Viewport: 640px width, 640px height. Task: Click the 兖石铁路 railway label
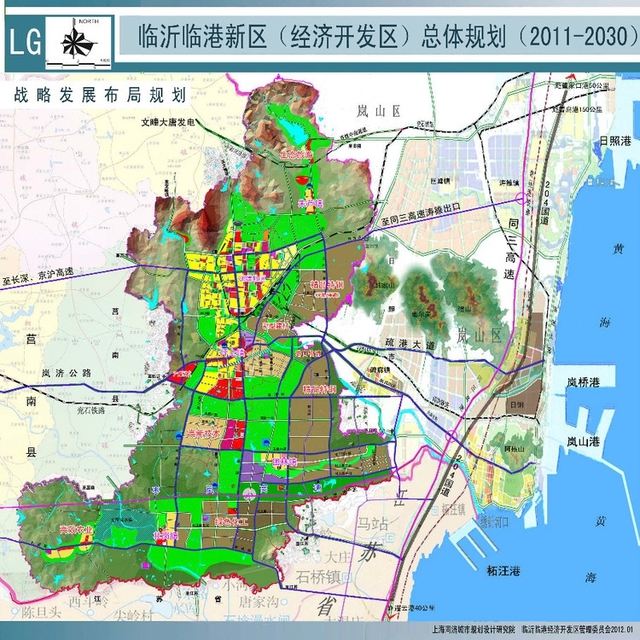point(91,411)
